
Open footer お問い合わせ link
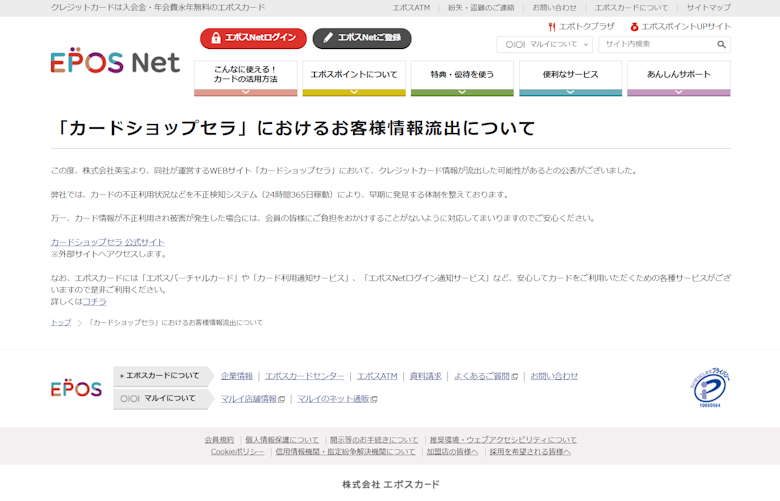click(x=554, y=376)
